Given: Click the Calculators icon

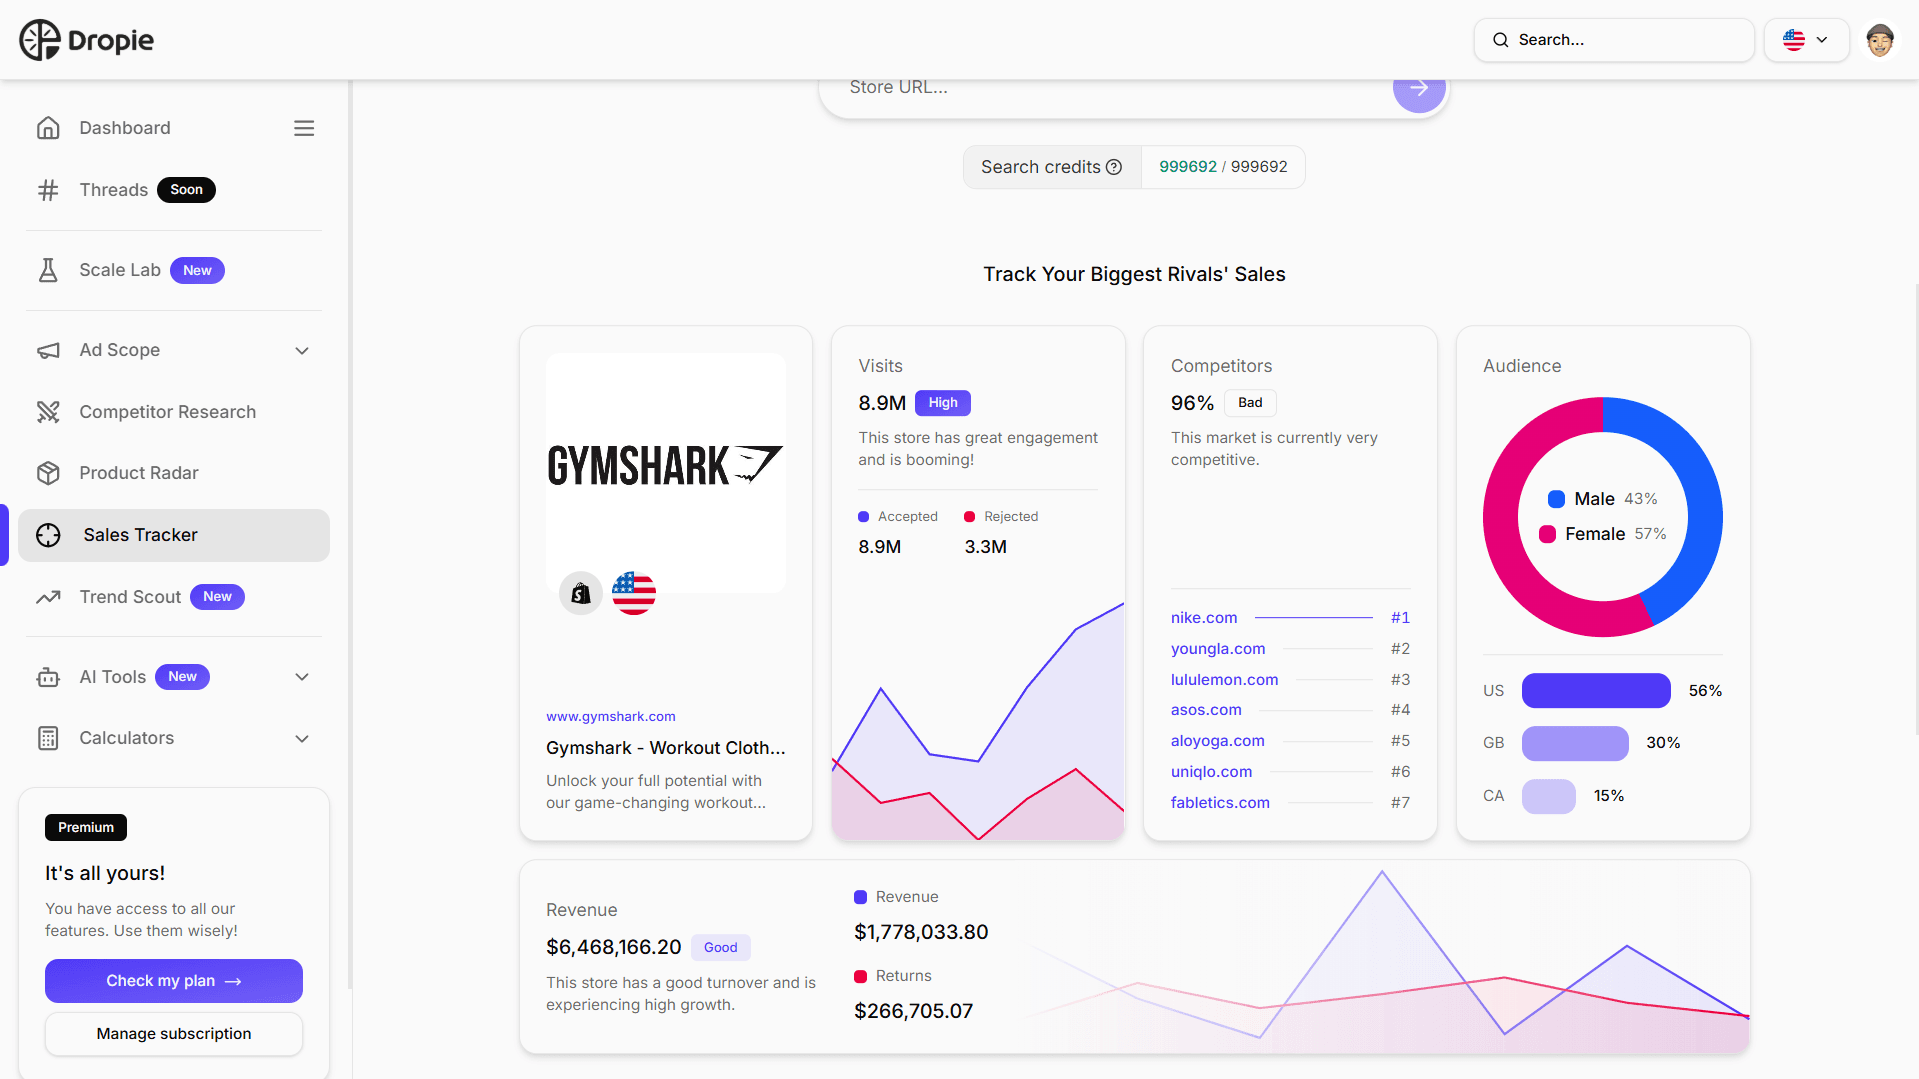Looking at the screenshot, I should [x=48, y=738].
